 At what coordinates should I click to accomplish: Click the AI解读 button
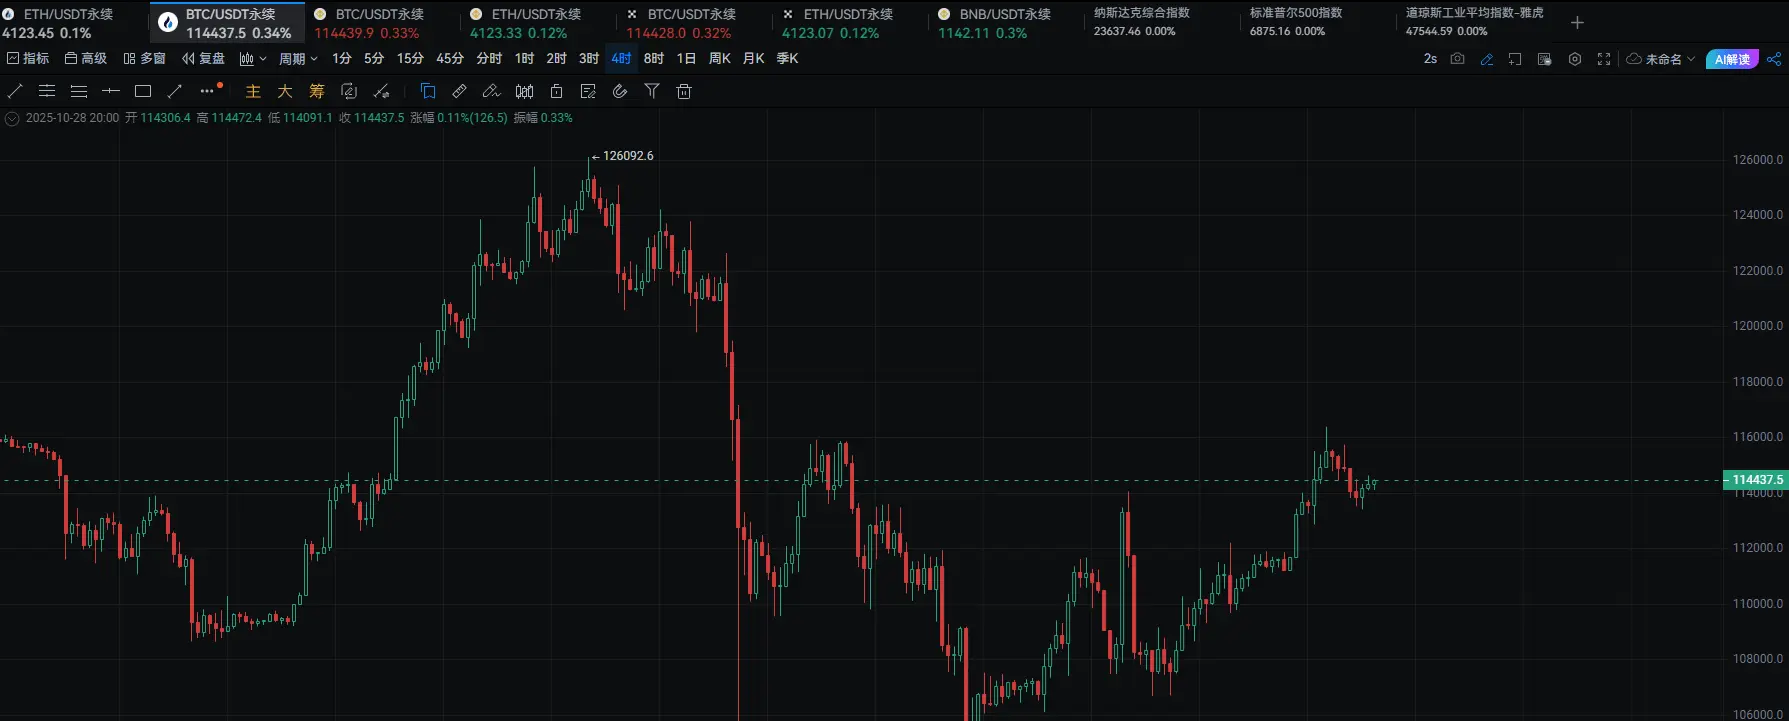pos(1732,59)
